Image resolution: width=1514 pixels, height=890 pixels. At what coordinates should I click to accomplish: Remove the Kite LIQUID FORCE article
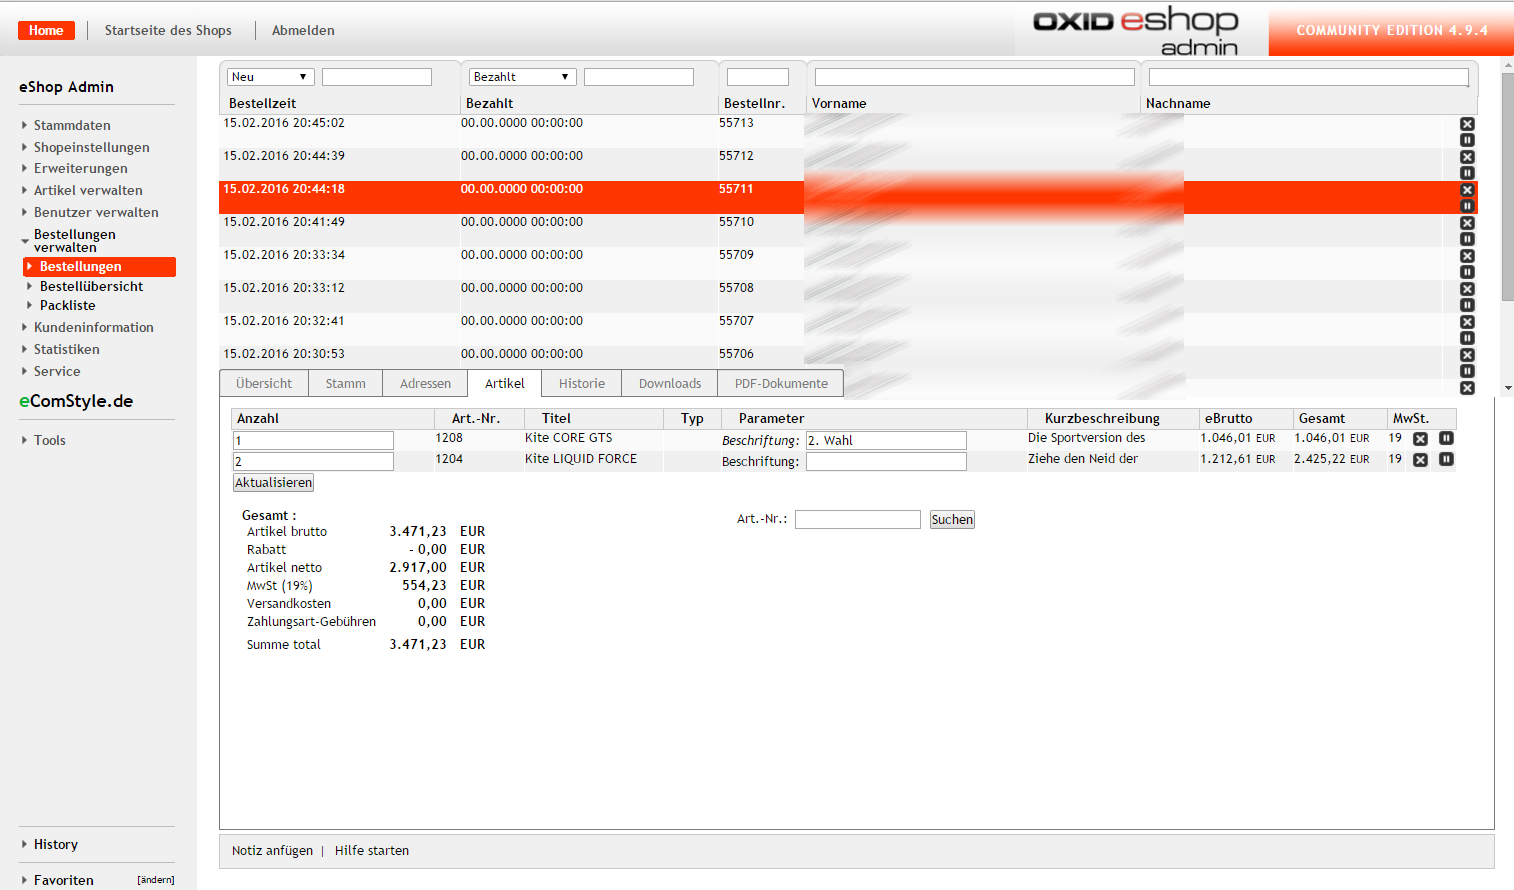(1420, 460)
